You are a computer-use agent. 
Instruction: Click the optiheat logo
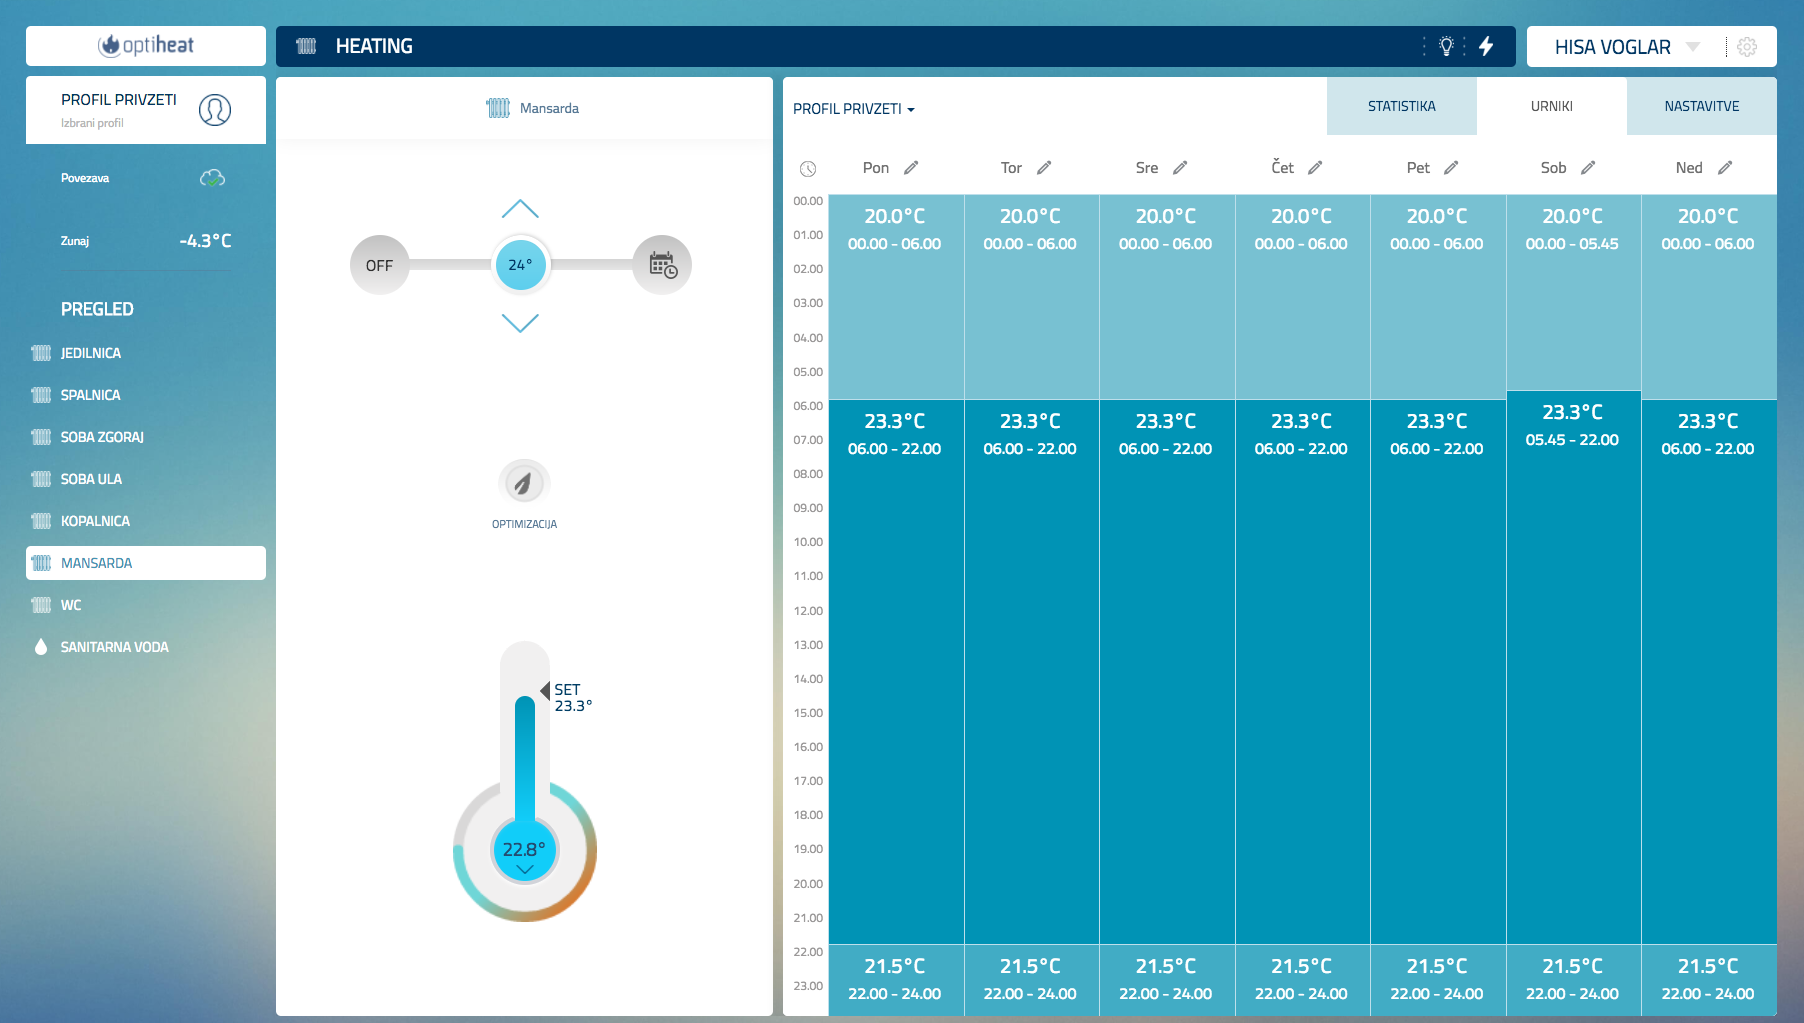tap(146, 45)
